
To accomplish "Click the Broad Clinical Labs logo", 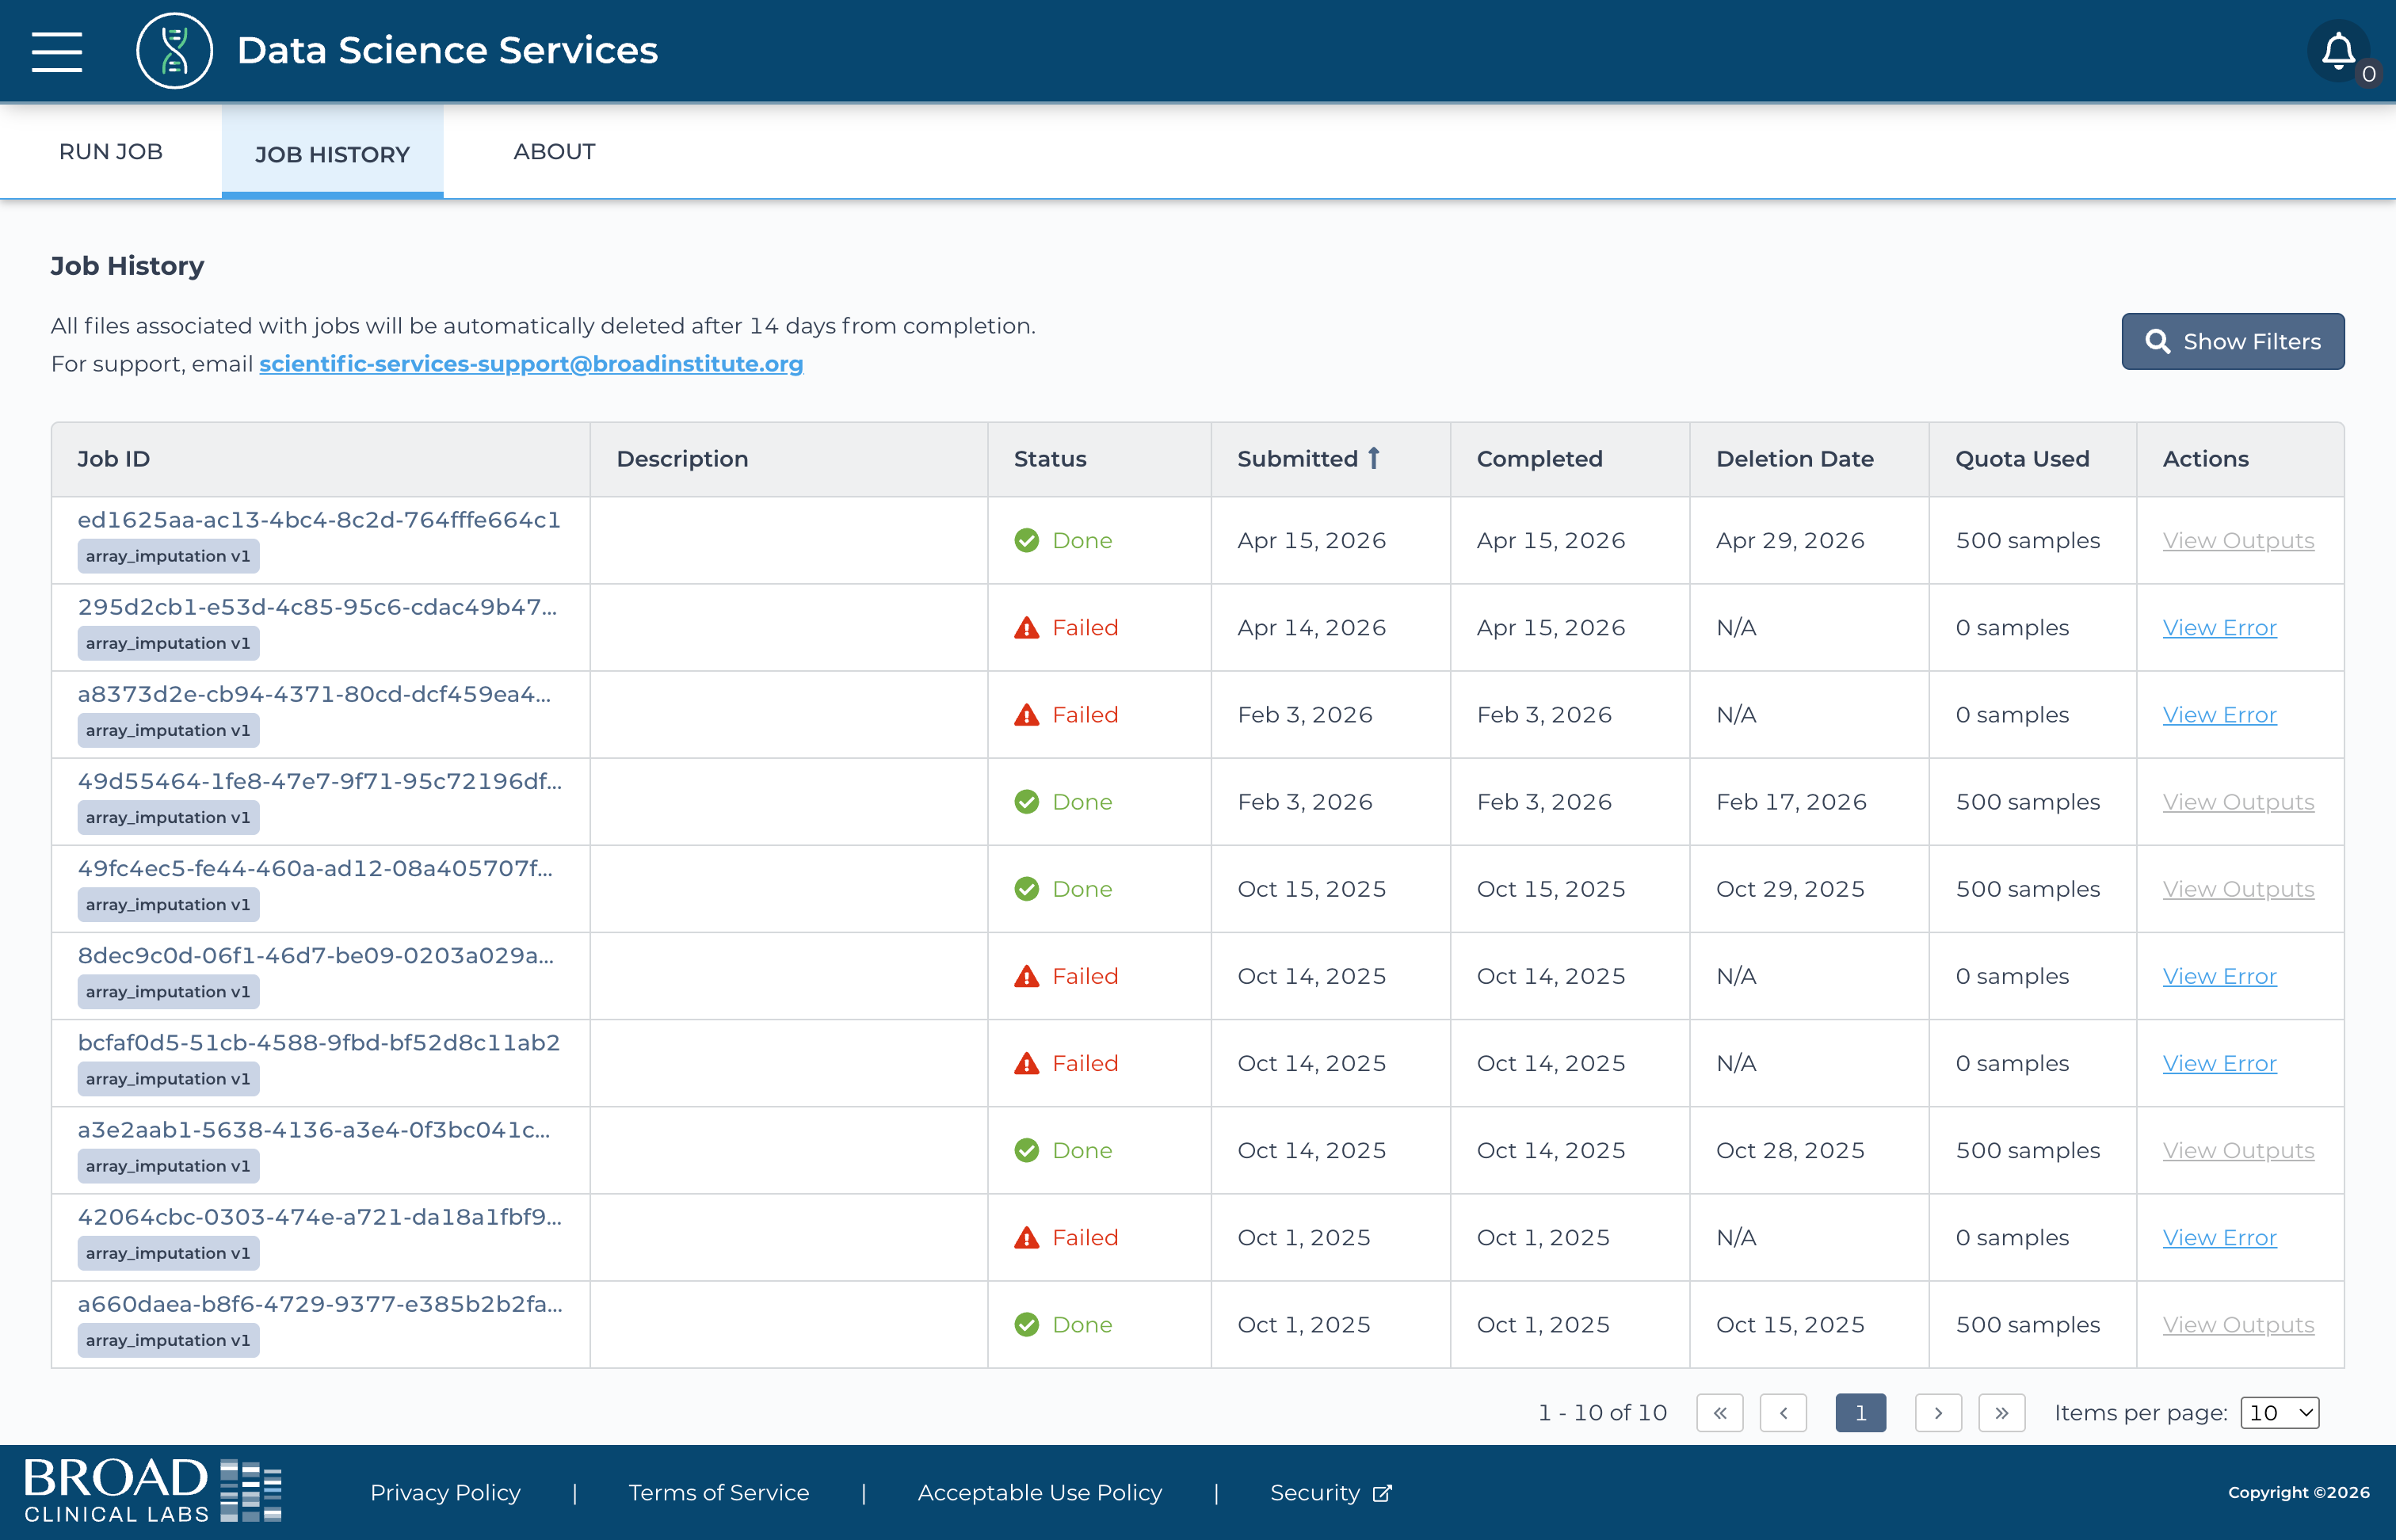I will [153, 1491].
